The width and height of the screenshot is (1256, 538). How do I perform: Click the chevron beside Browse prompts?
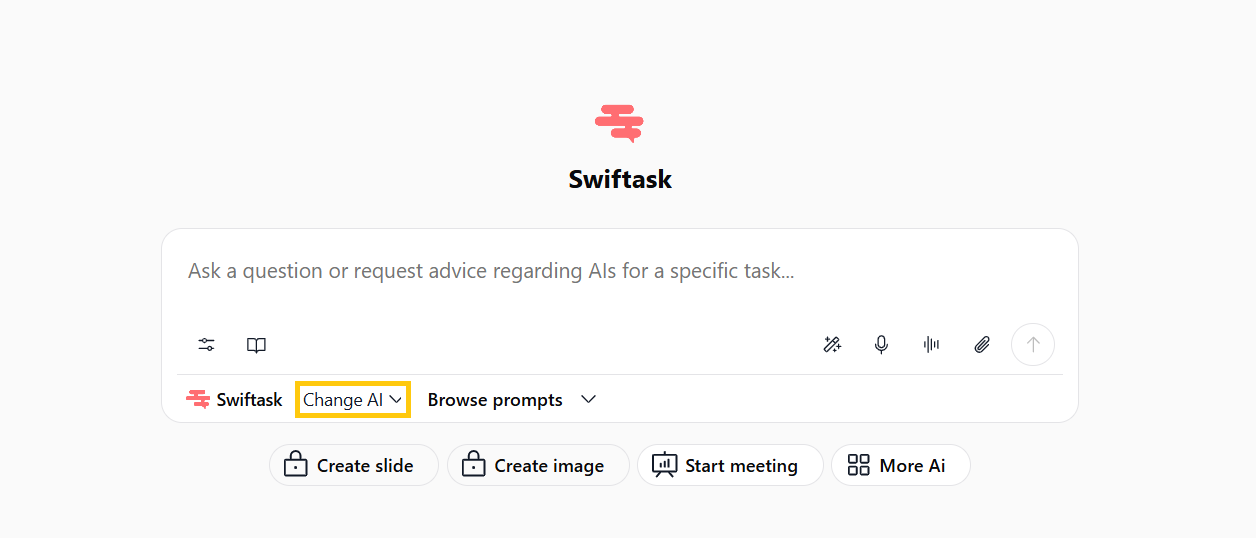(x=589, y=400)
